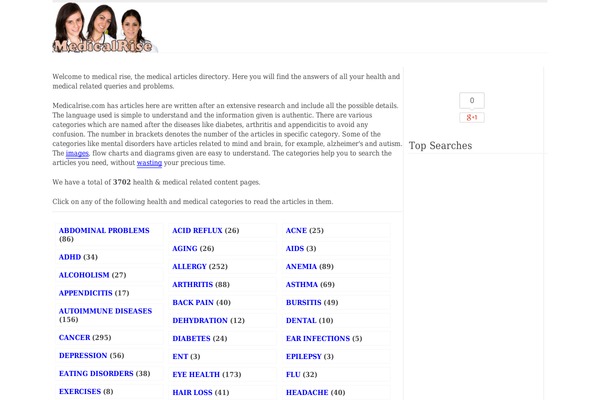
Task: Go to the Flu category
Action: tap(293, 375)
